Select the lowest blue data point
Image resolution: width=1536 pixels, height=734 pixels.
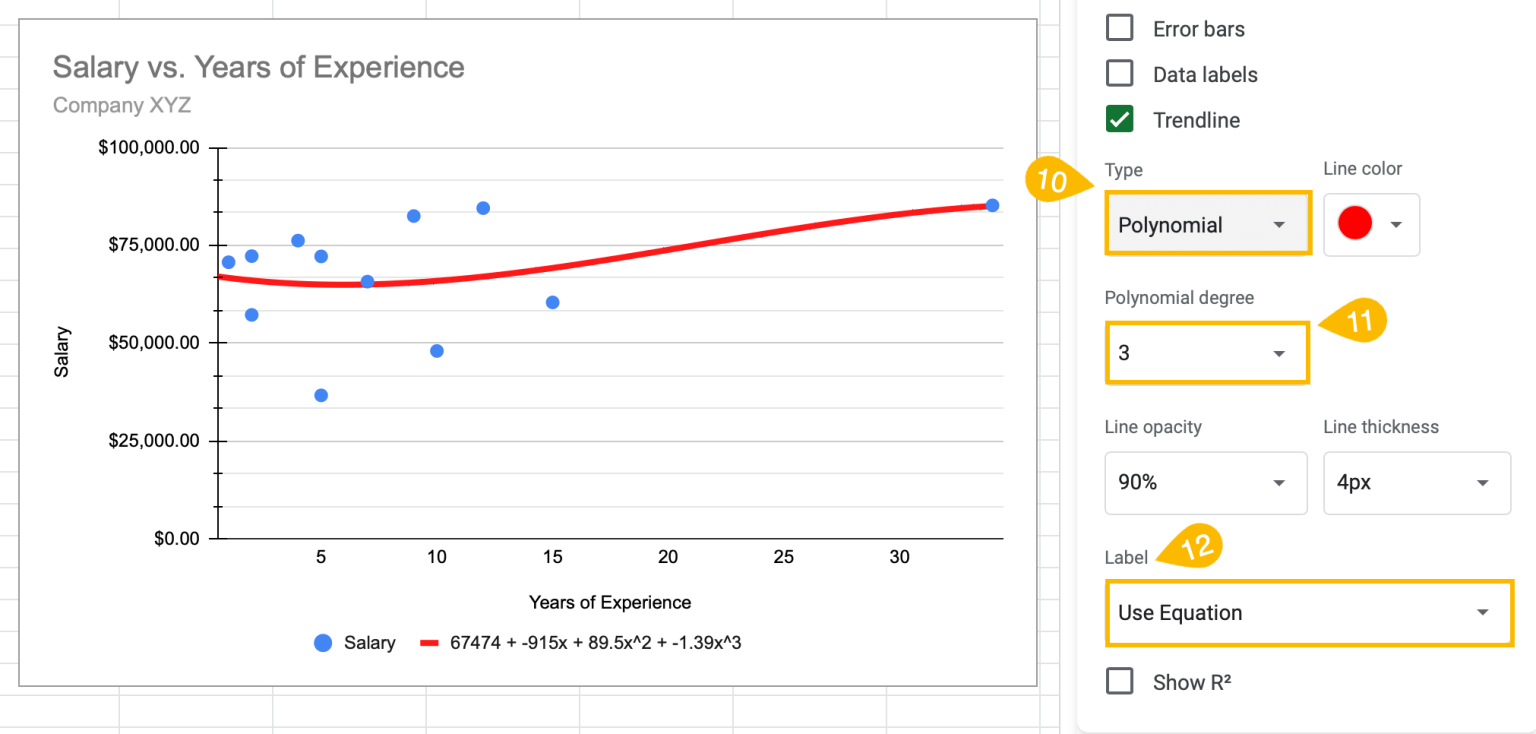tap(321, 395)
